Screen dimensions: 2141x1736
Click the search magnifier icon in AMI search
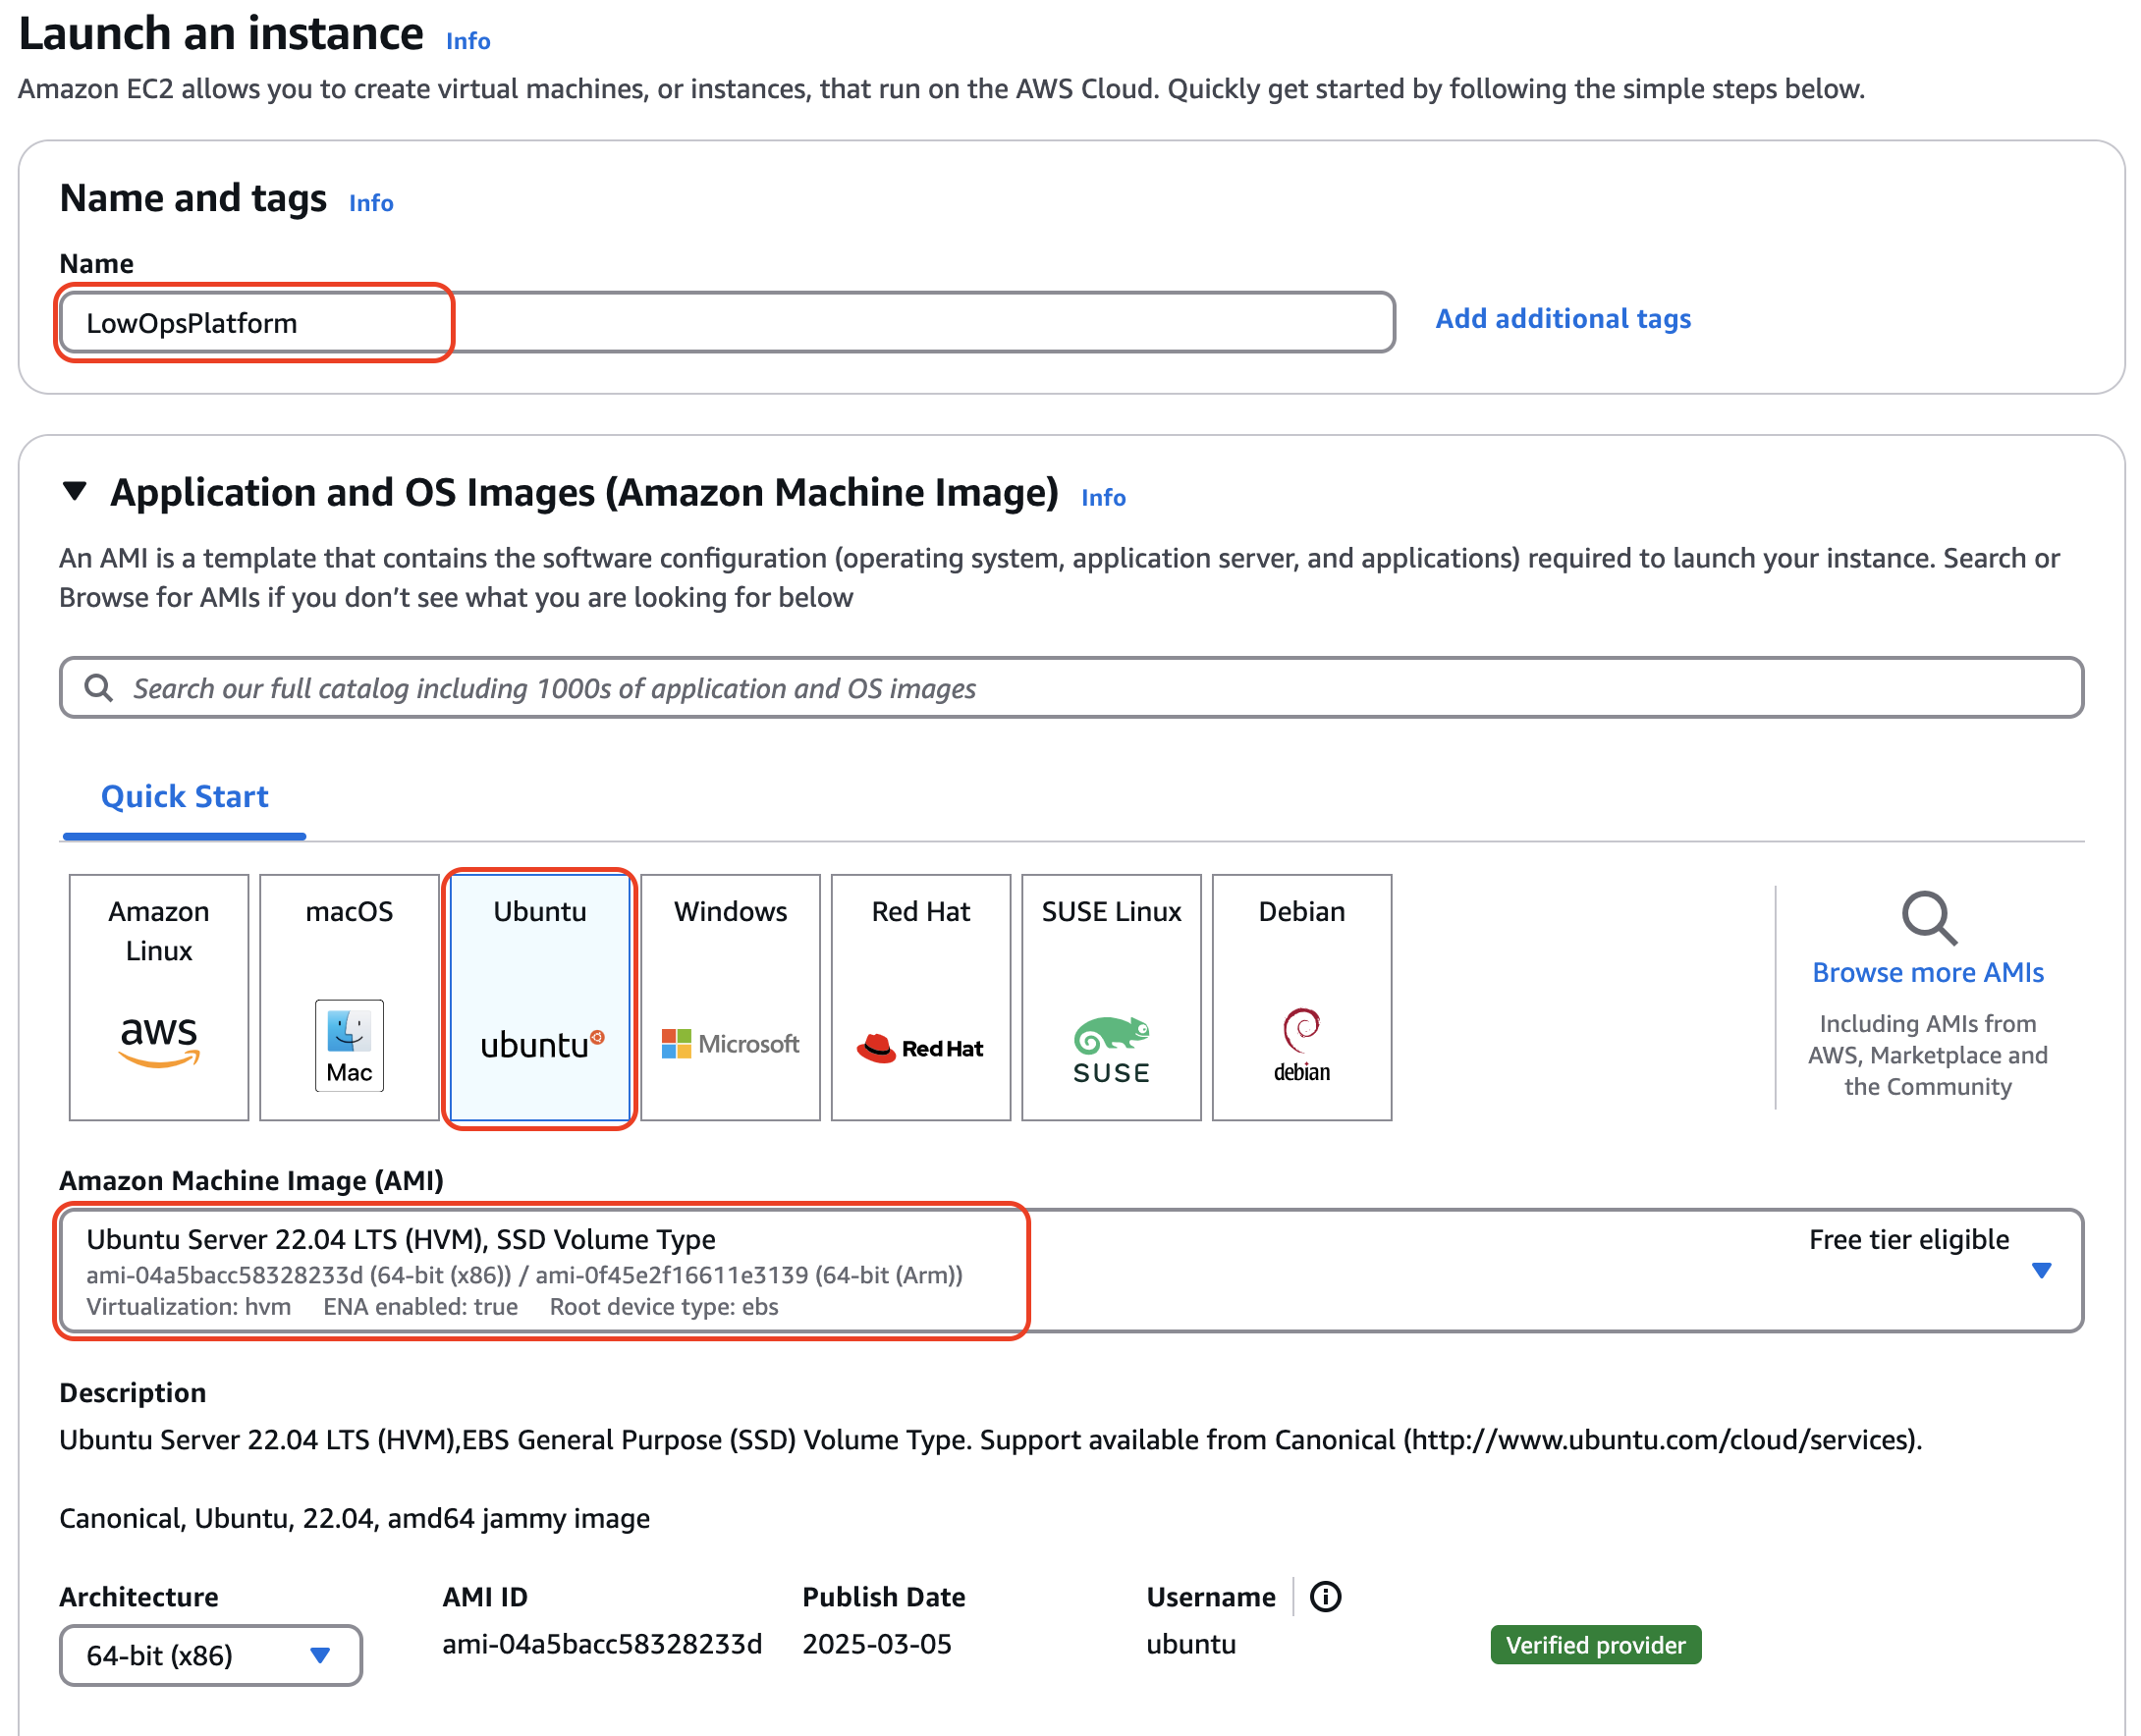98,687
